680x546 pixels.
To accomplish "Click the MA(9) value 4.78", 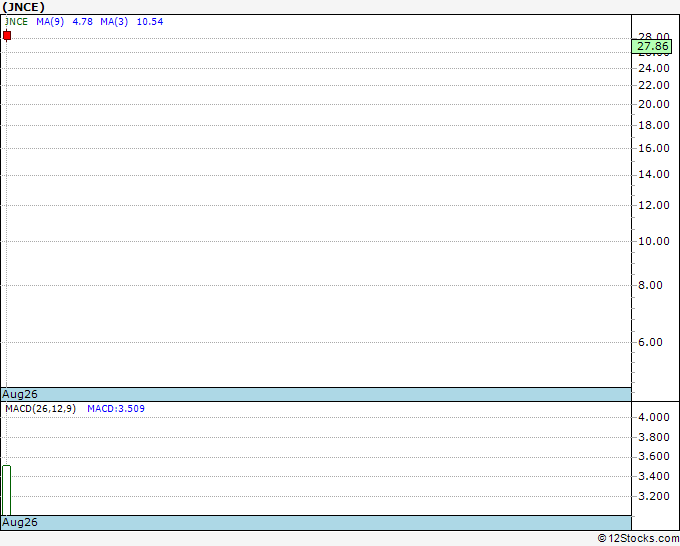I will (x=82, y=22).
